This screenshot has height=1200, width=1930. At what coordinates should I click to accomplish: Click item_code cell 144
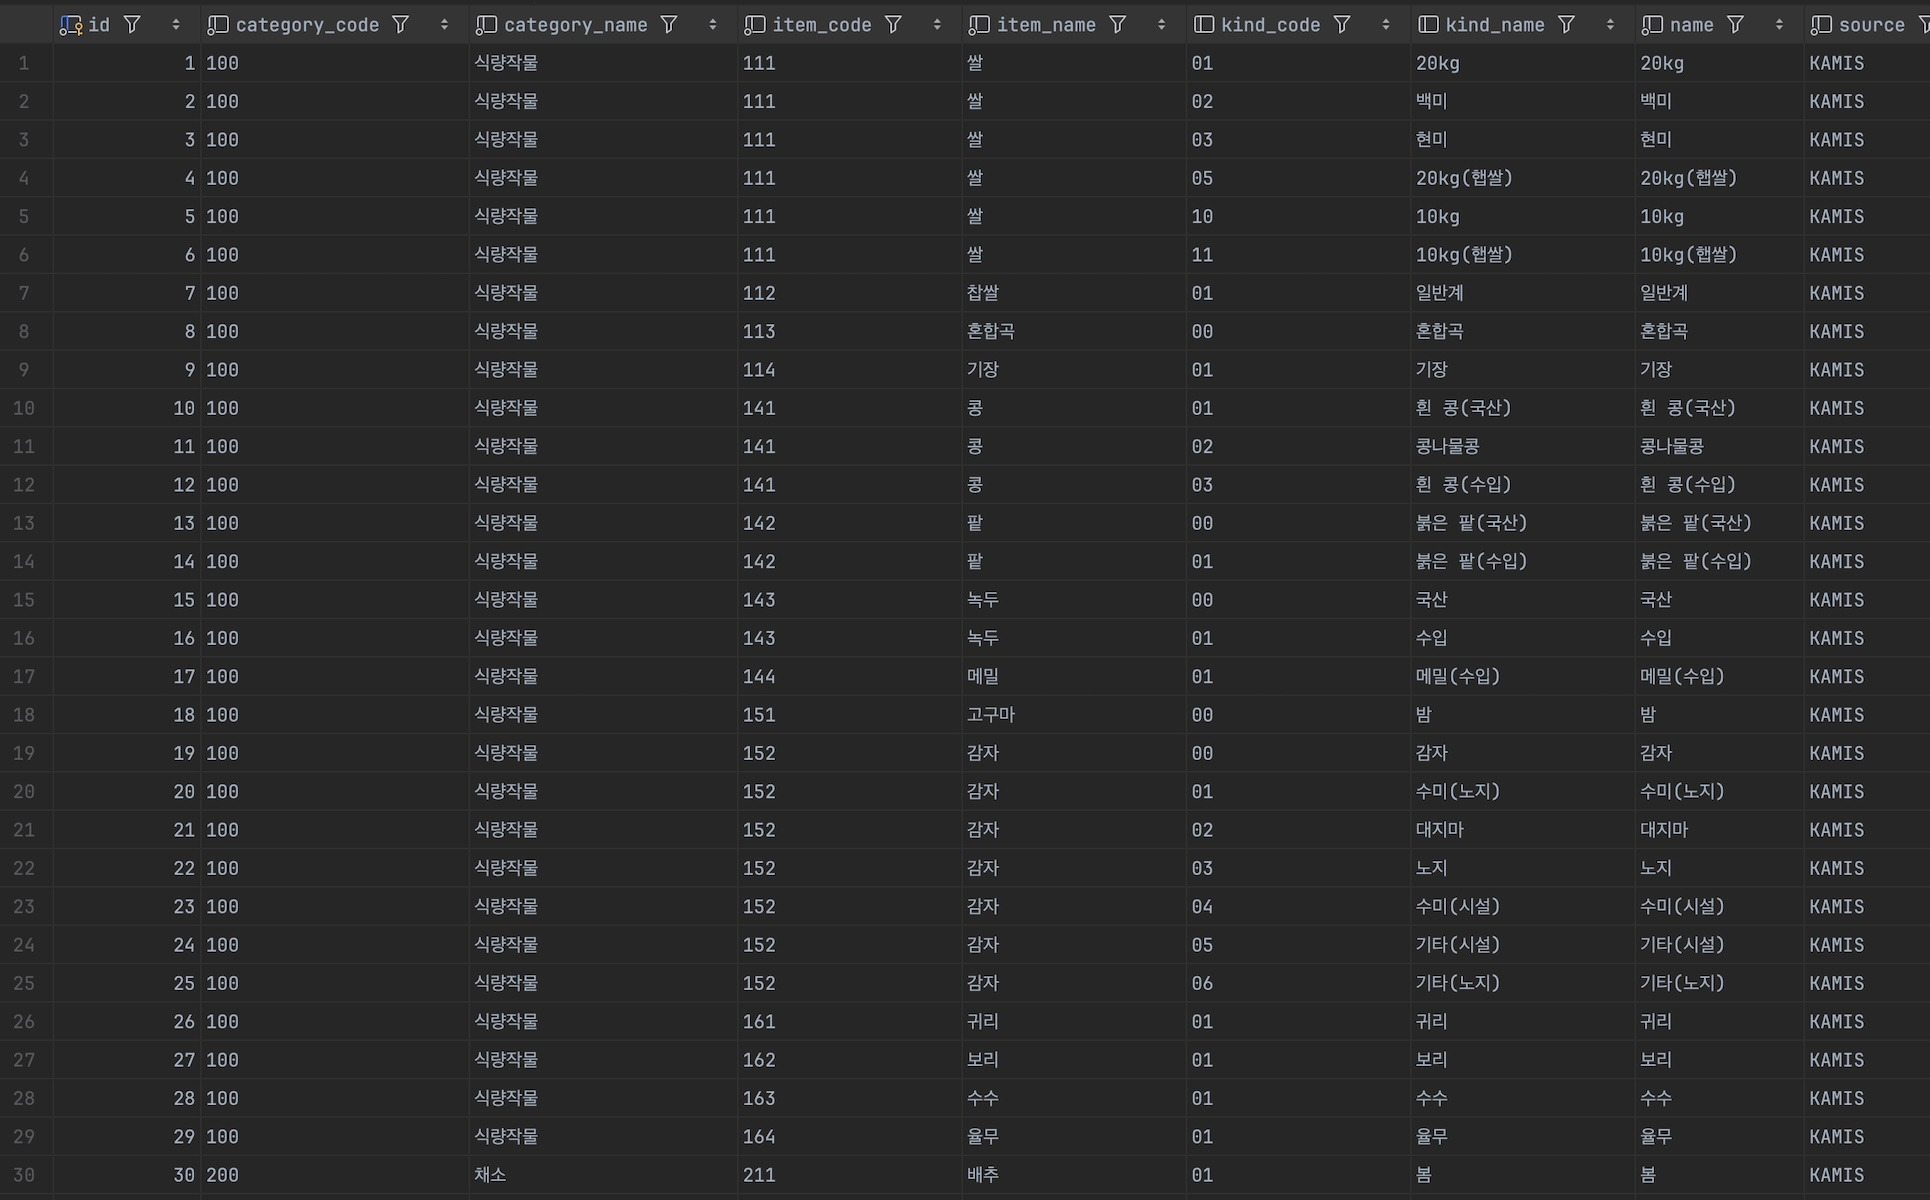(x=759, y=677)
